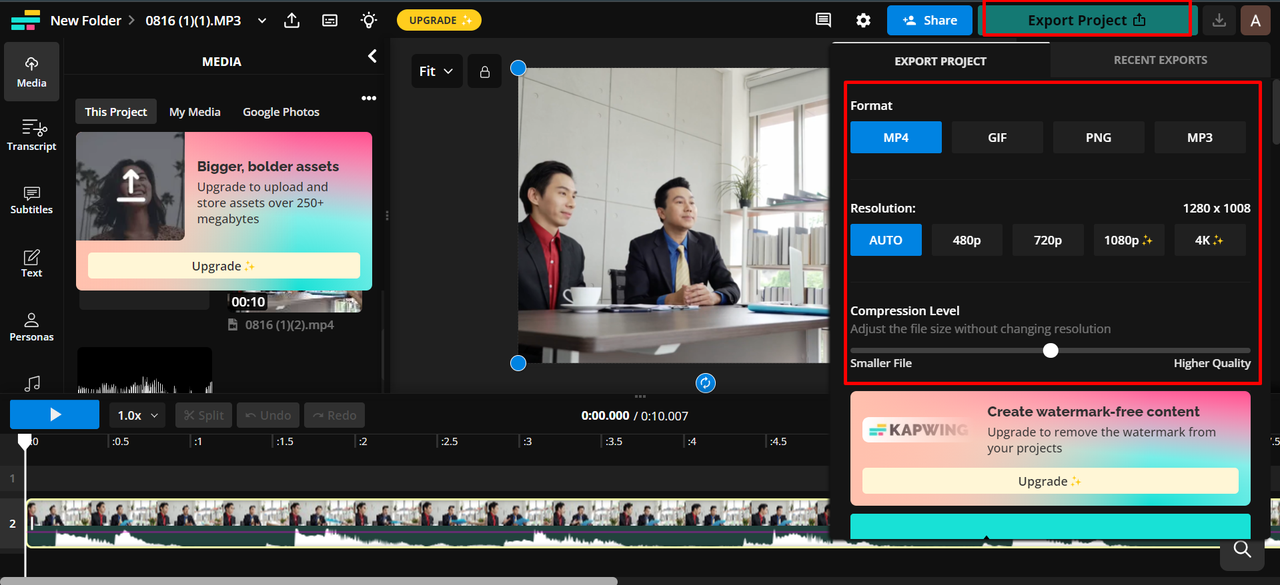
Task: Select My Media tab
Action: pyautogui.click(x=195, y=112)
